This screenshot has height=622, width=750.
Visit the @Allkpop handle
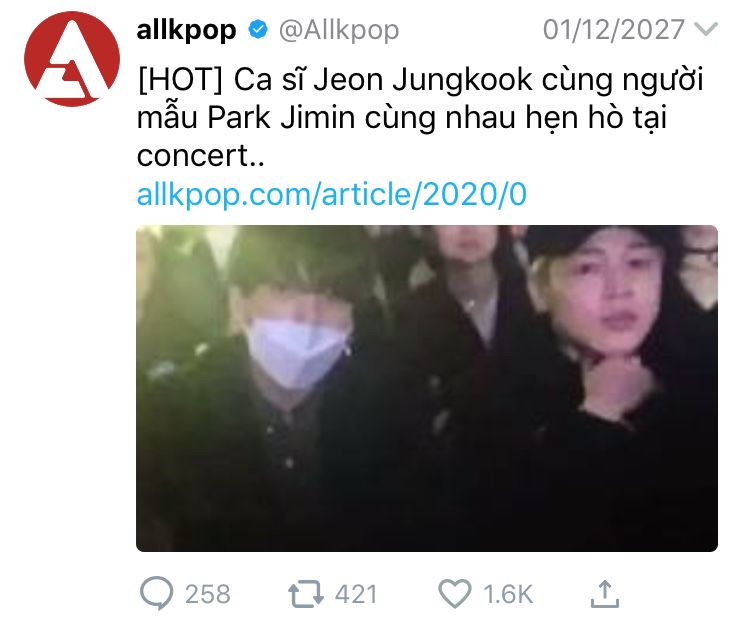point(339,31)
